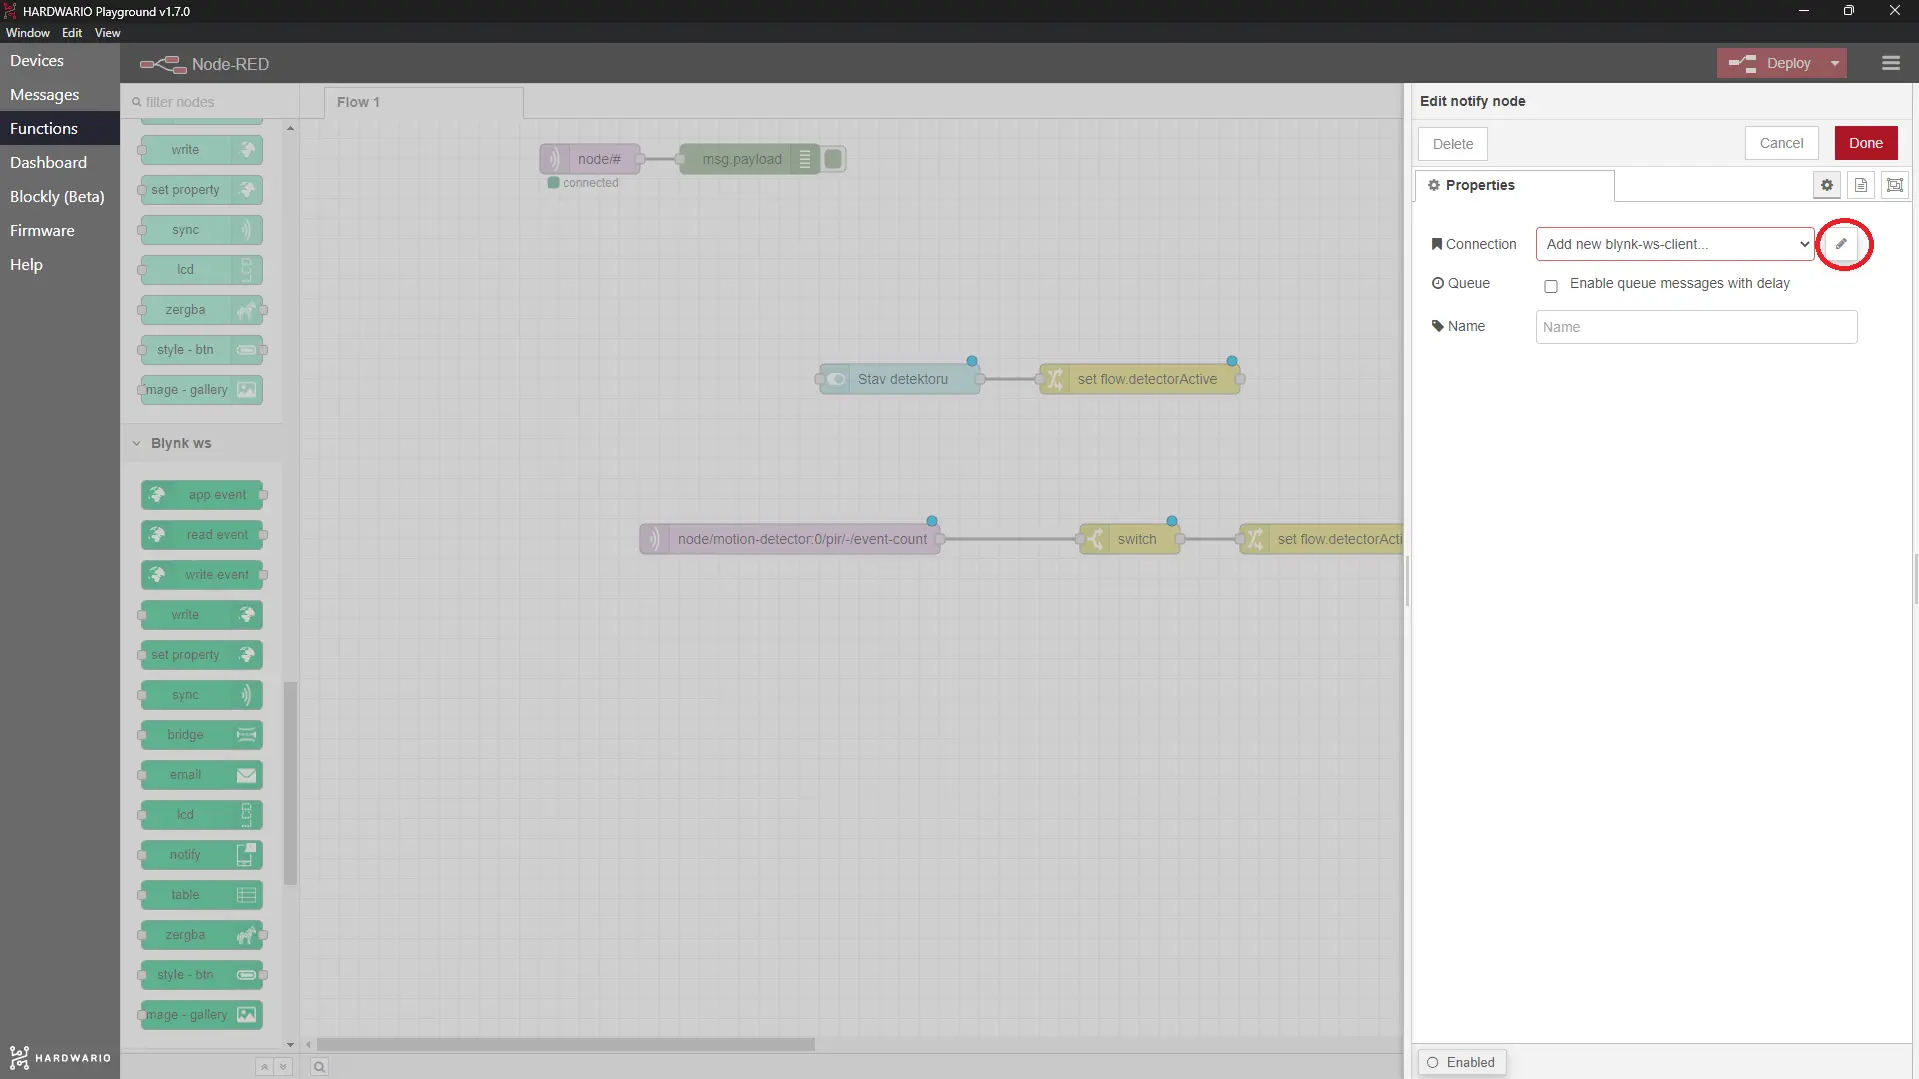Screen dimensions: 1919x1079
Task: Click the filter nodes search field
Action: [210, 102]
